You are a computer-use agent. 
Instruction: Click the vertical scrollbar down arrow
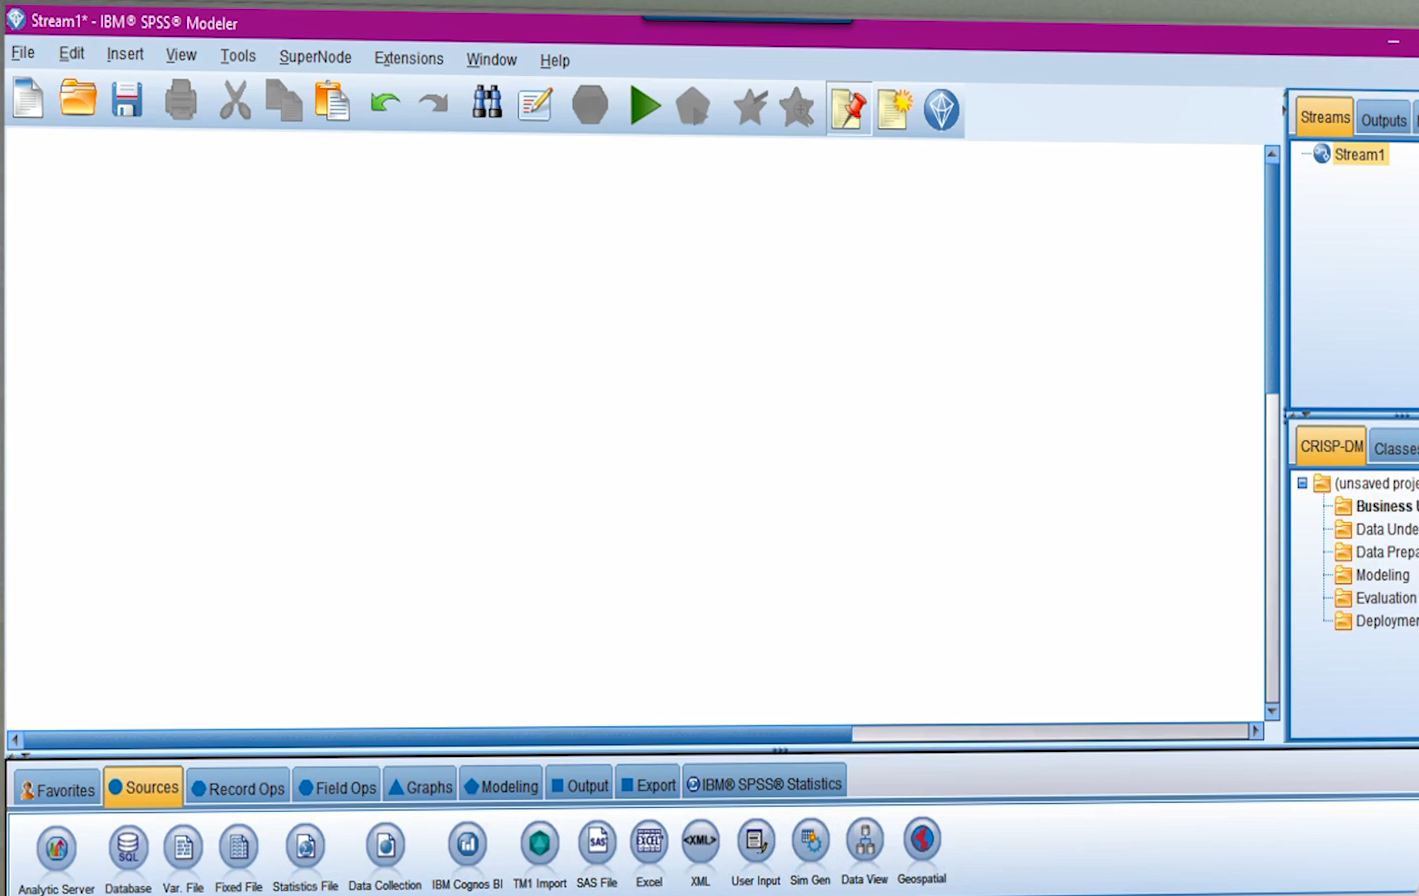coord(1272,712)
